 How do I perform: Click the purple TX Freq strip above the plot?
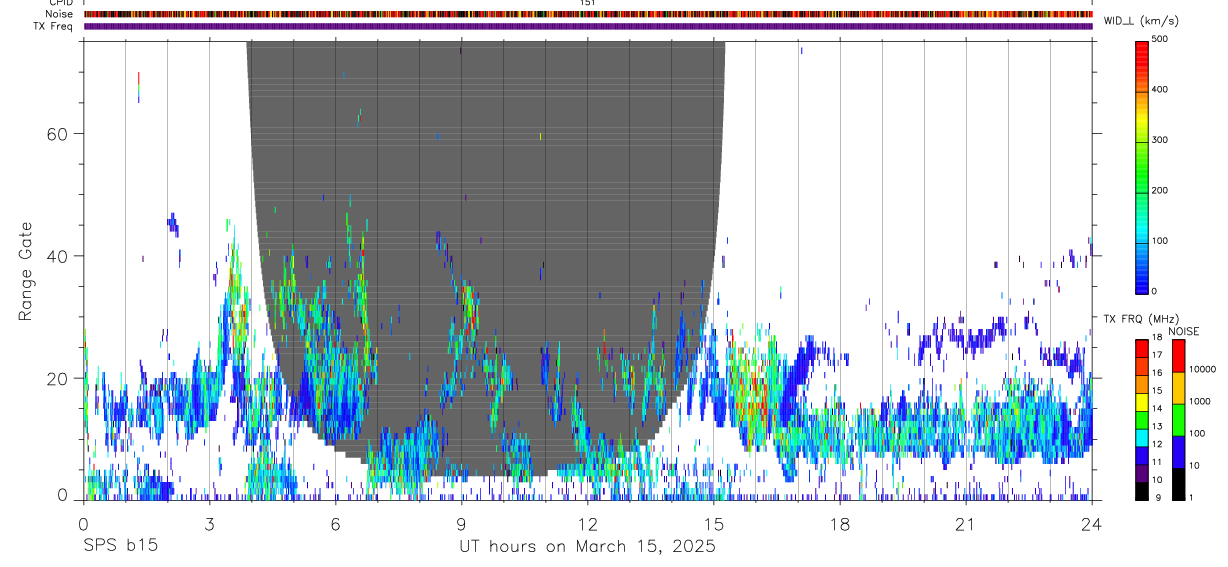coord(588,26)
